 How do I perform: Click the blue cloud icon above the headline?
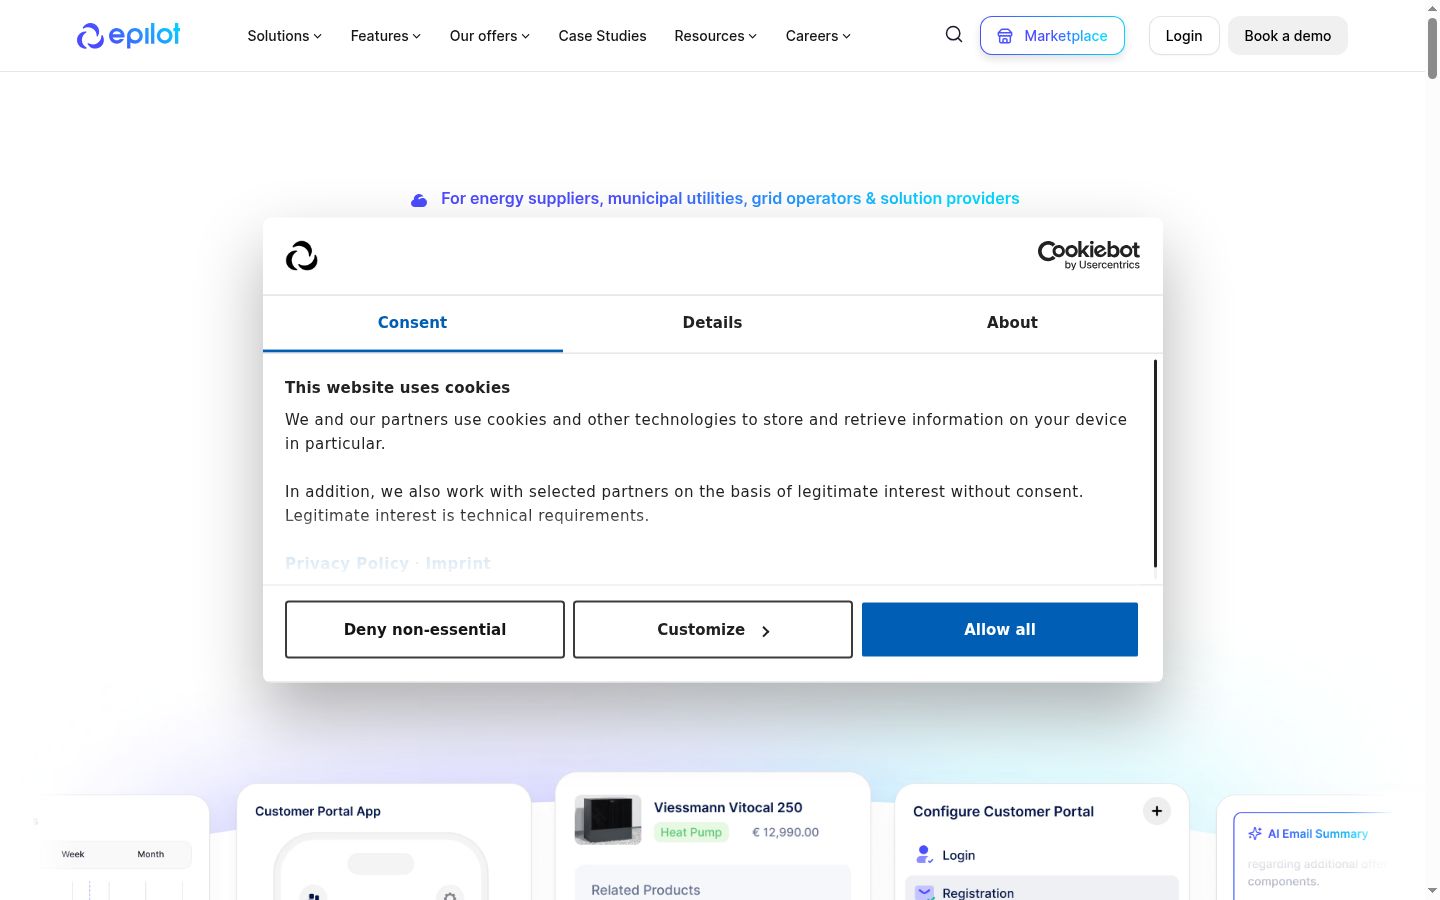point(419,200)
